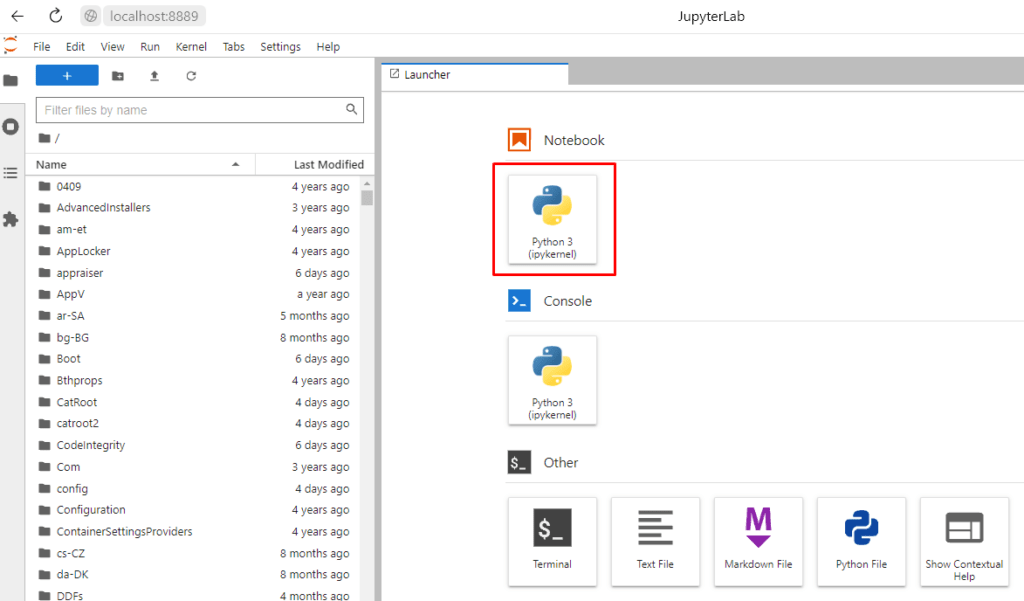Image resolution: width=1024 pixels, height=601 pixels.
Task: Select the CodeIntegrity folder
Action: click(91, 445)
